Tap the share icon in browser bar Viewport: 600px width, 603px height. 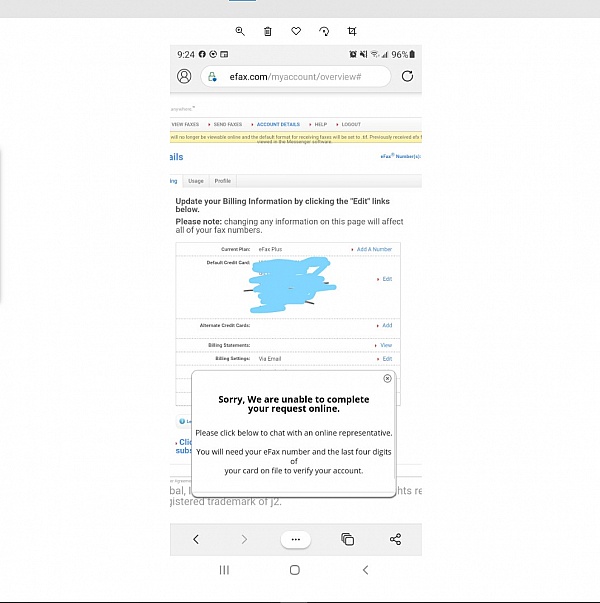[395, 539]
